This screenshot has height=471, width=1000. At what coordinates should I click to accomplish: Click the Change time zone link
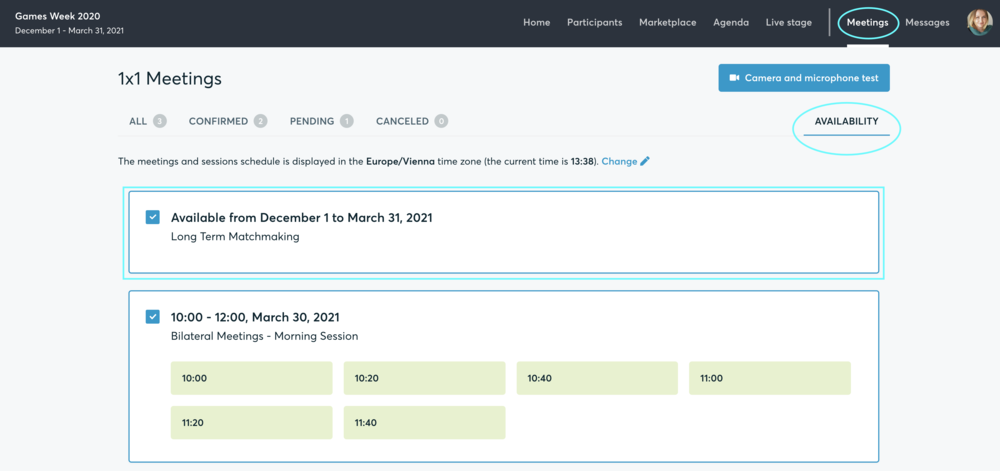pos(619,161)
